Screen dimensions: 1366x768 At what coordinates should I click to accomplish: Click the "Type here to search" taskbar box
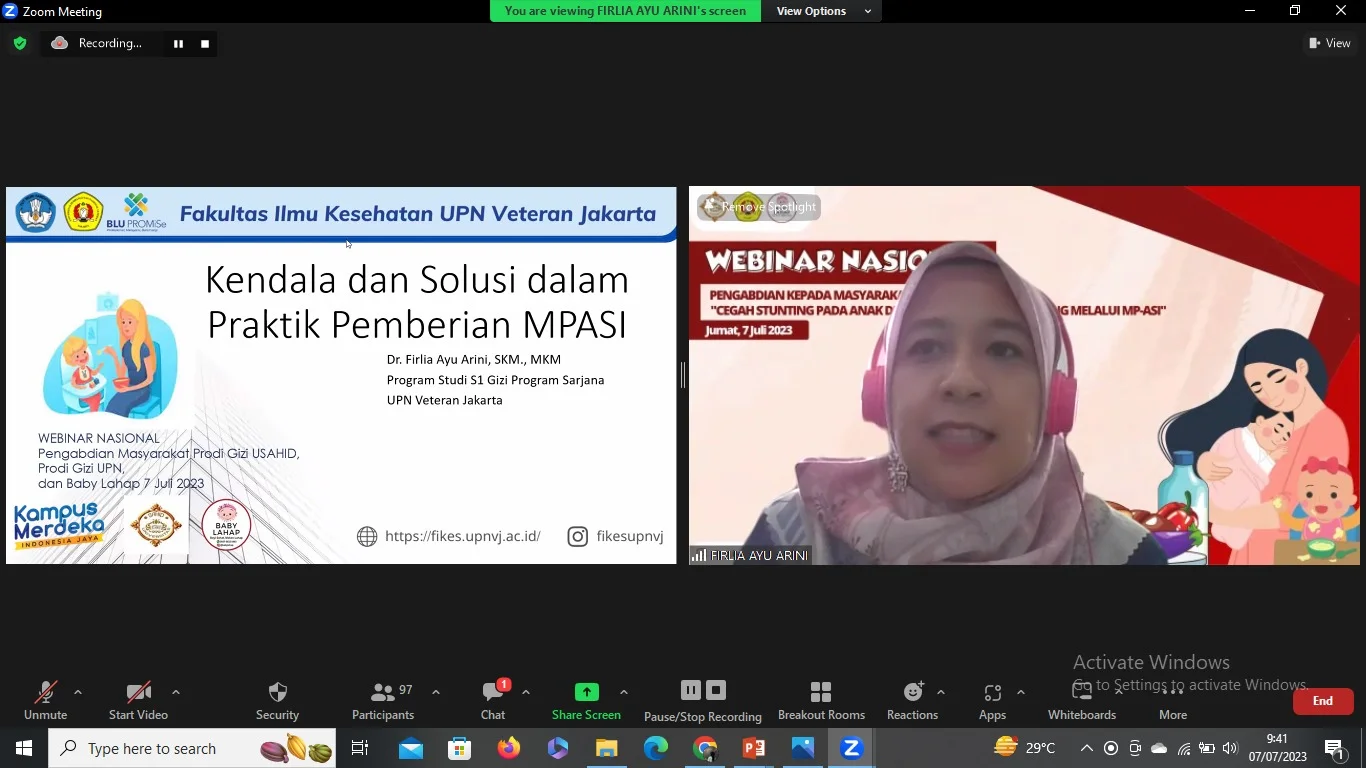192,748
